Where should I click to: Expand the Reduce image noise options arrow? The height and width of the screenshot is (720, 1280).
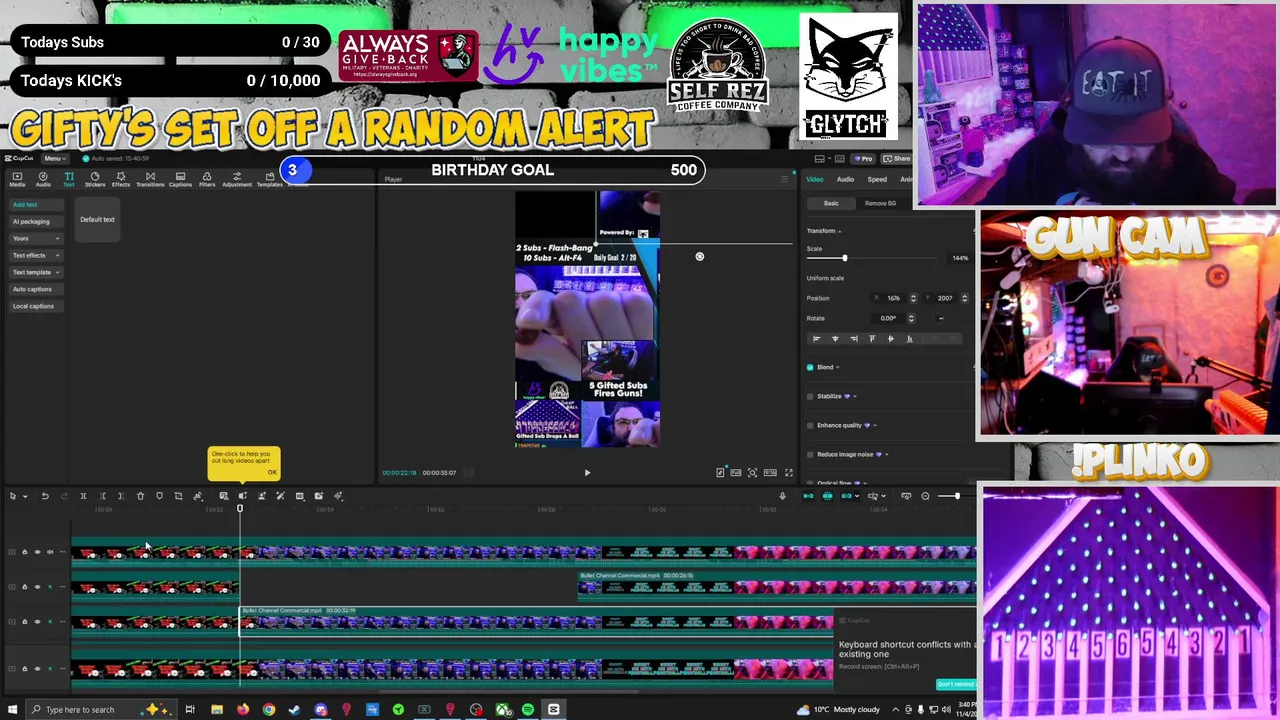point(887,454)
